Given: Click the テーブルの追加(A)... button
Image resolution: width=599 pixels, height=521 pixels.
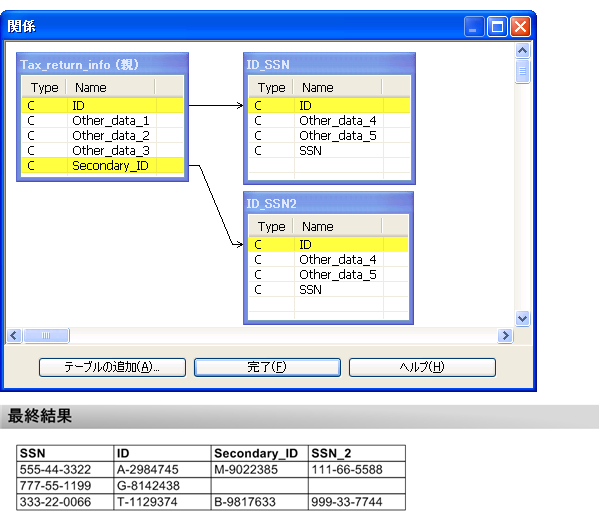Looking at the screenshot, I should (112, 367).
